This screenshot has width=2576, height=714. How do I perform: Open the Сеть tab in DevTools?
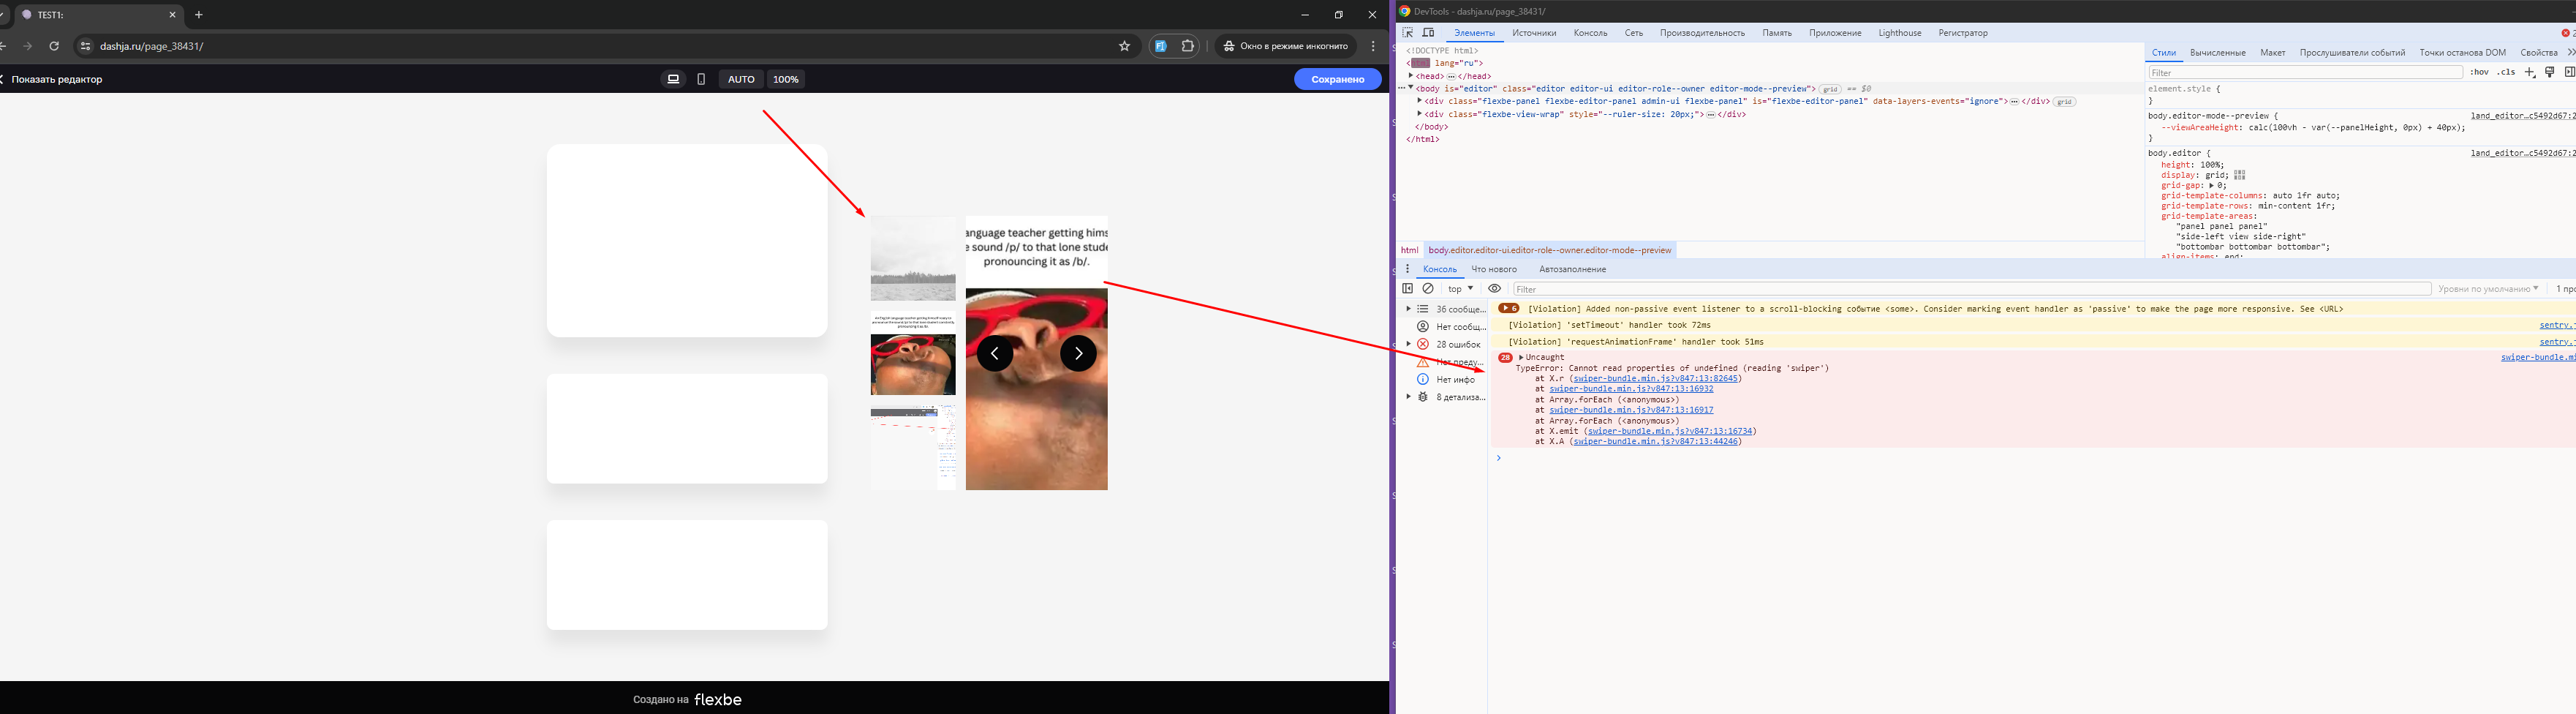(1633, 33)
